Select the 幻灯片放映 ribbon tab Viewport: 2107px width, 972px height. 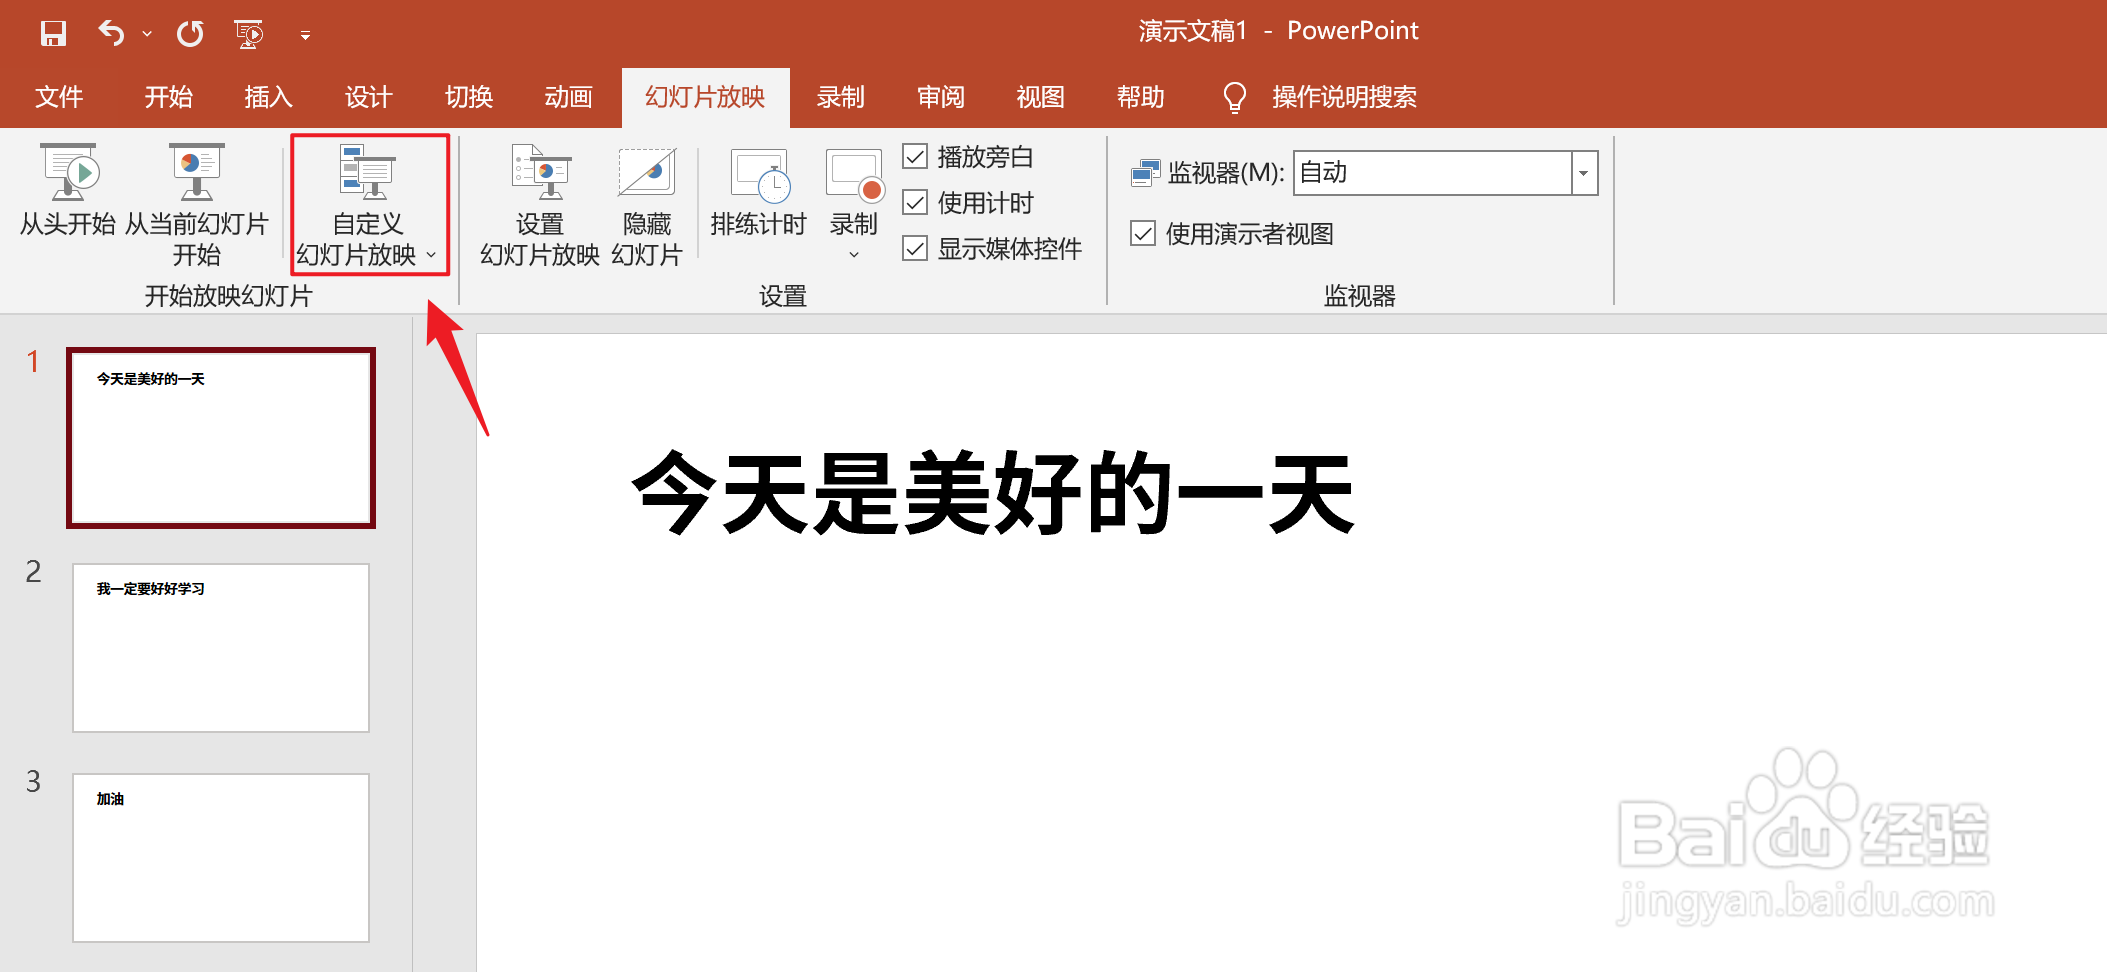tap(705, 97)
